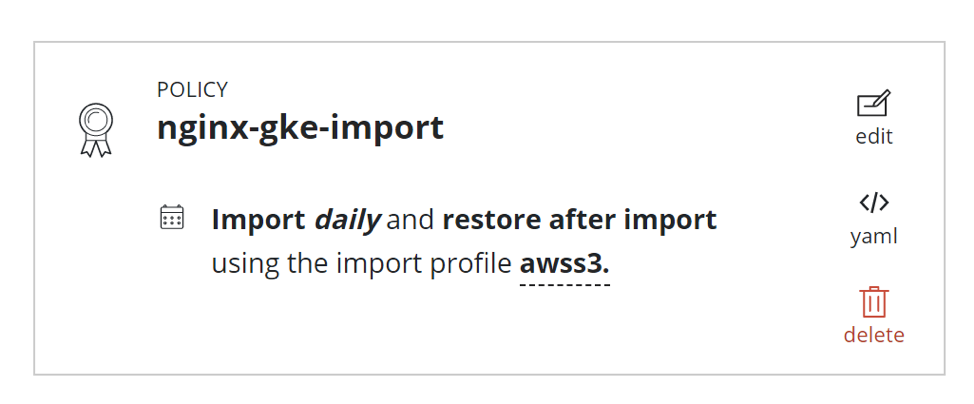Click the dashed underline beneath awss3
The width and height of the screenshot is (974, 404).
pyautogui.click(x=565, y=285)
